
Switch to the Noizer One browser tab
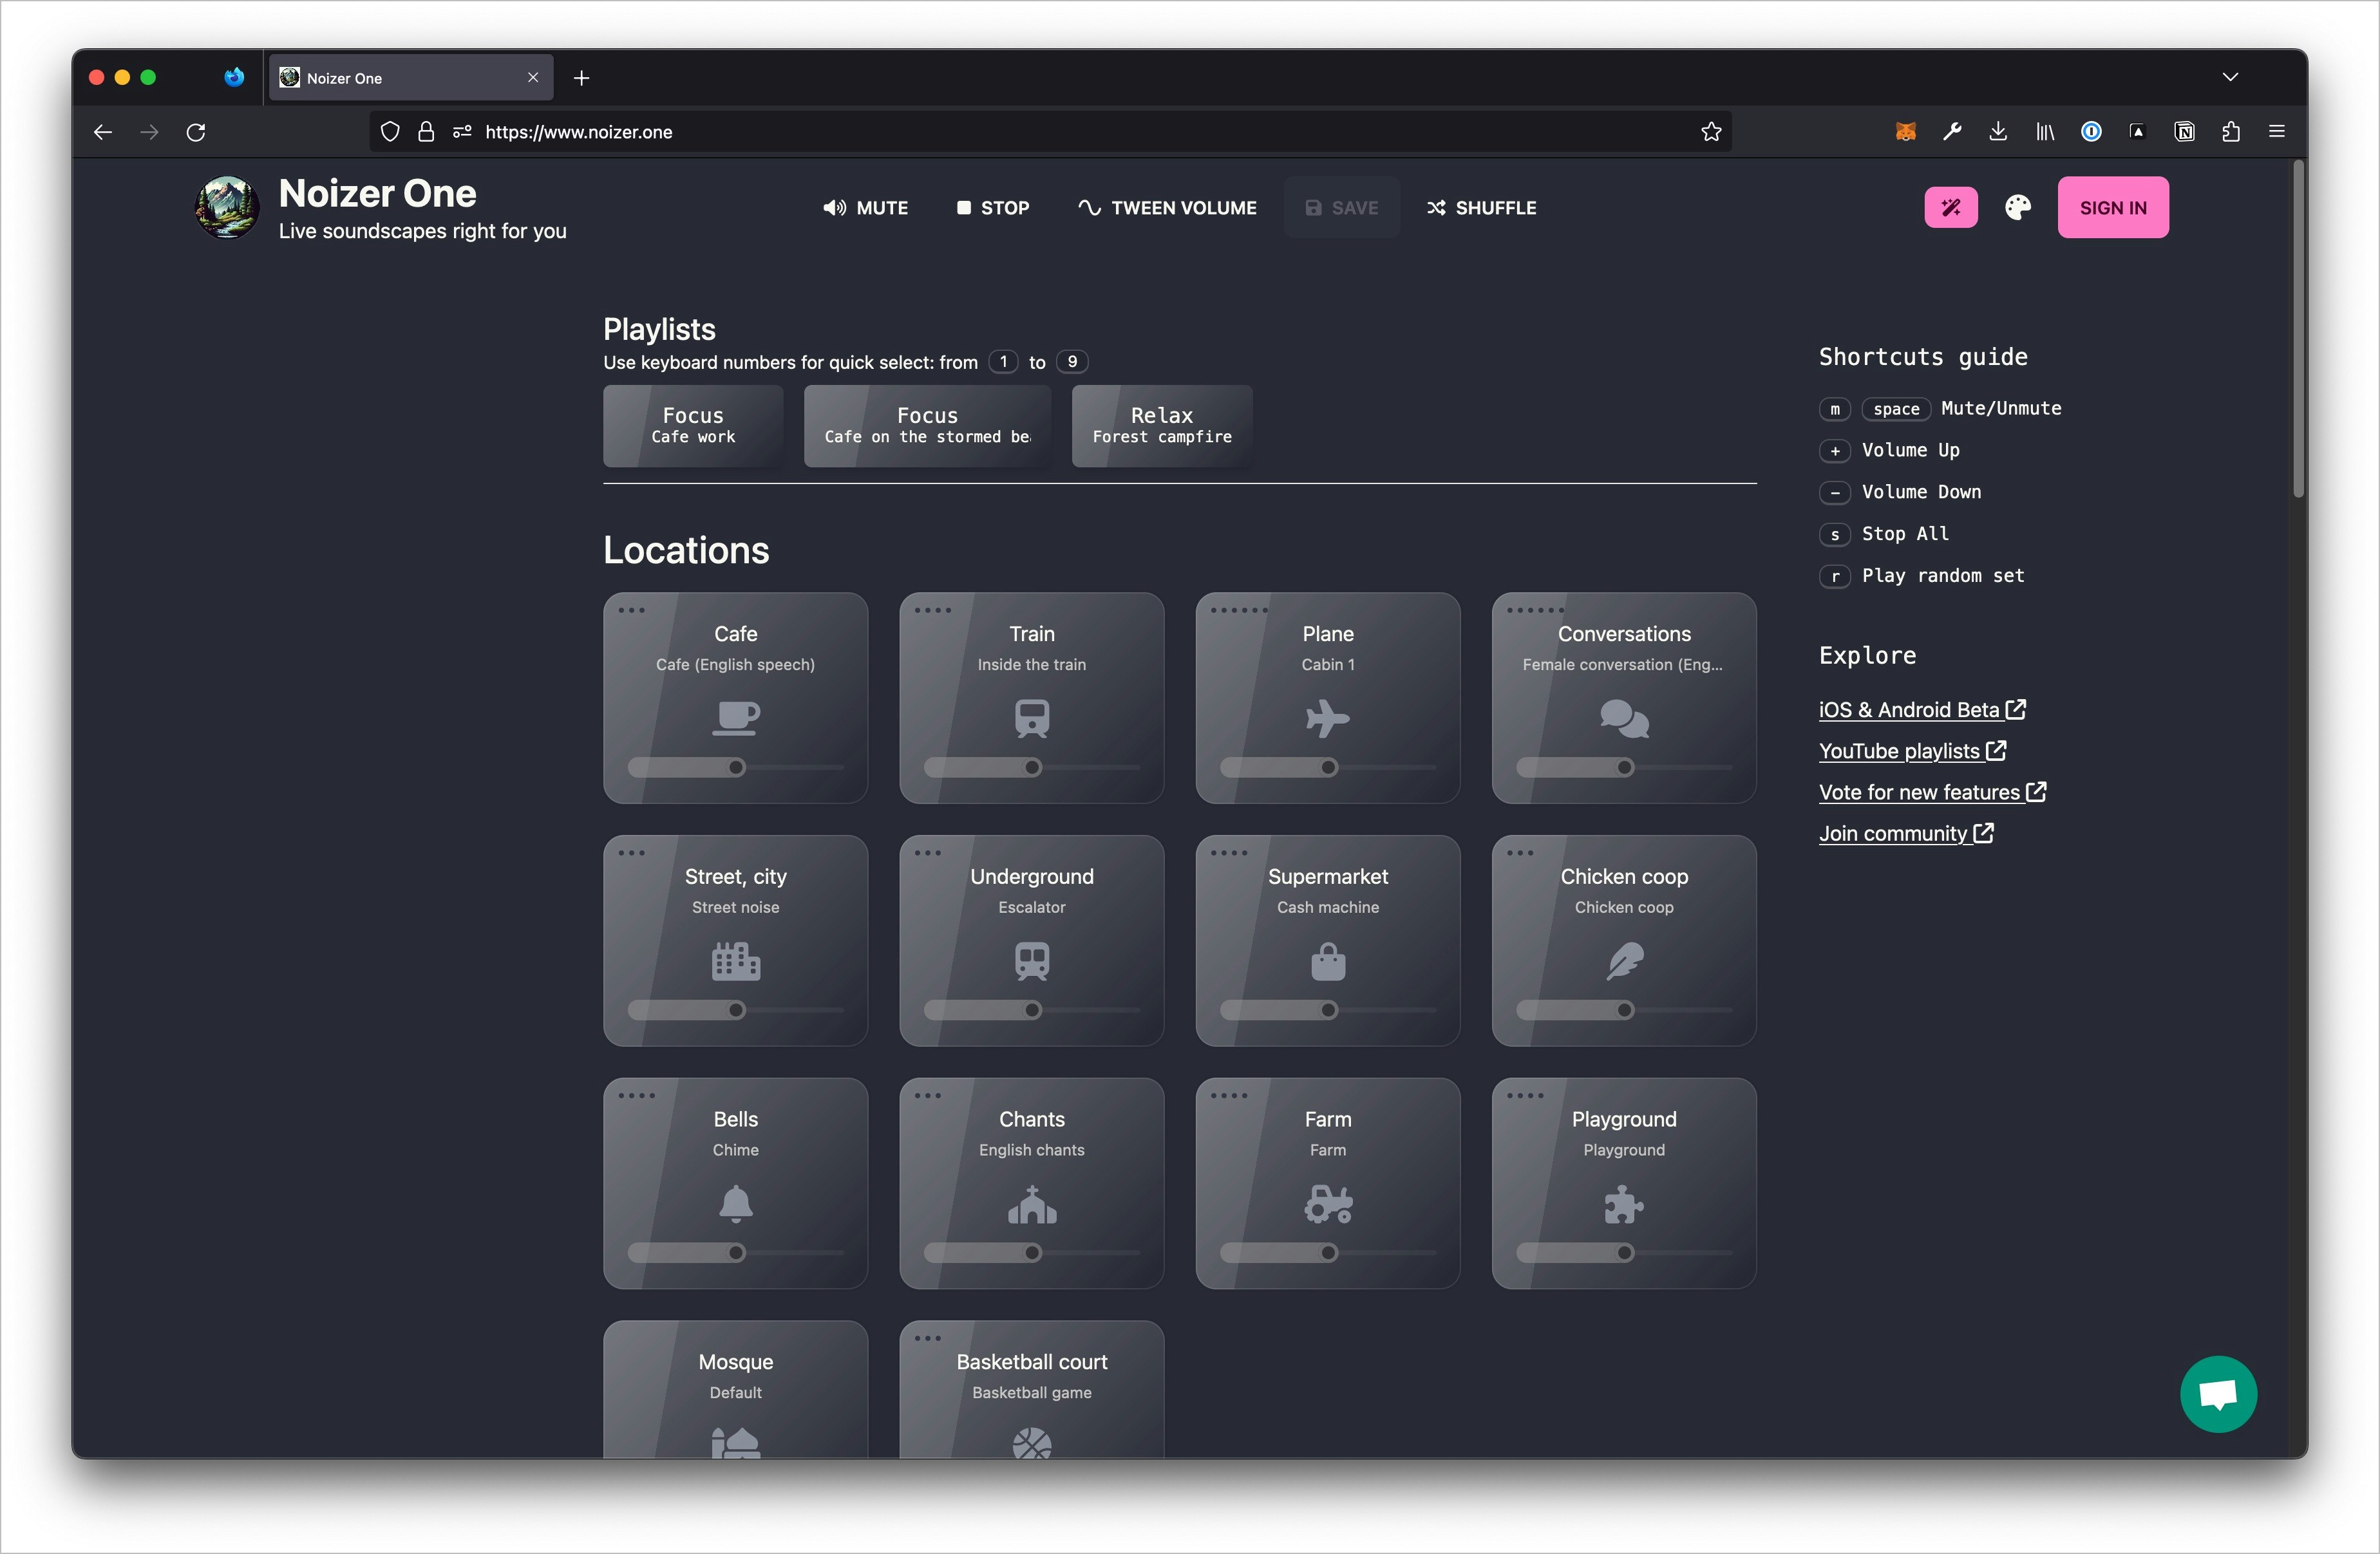(410, 78)
